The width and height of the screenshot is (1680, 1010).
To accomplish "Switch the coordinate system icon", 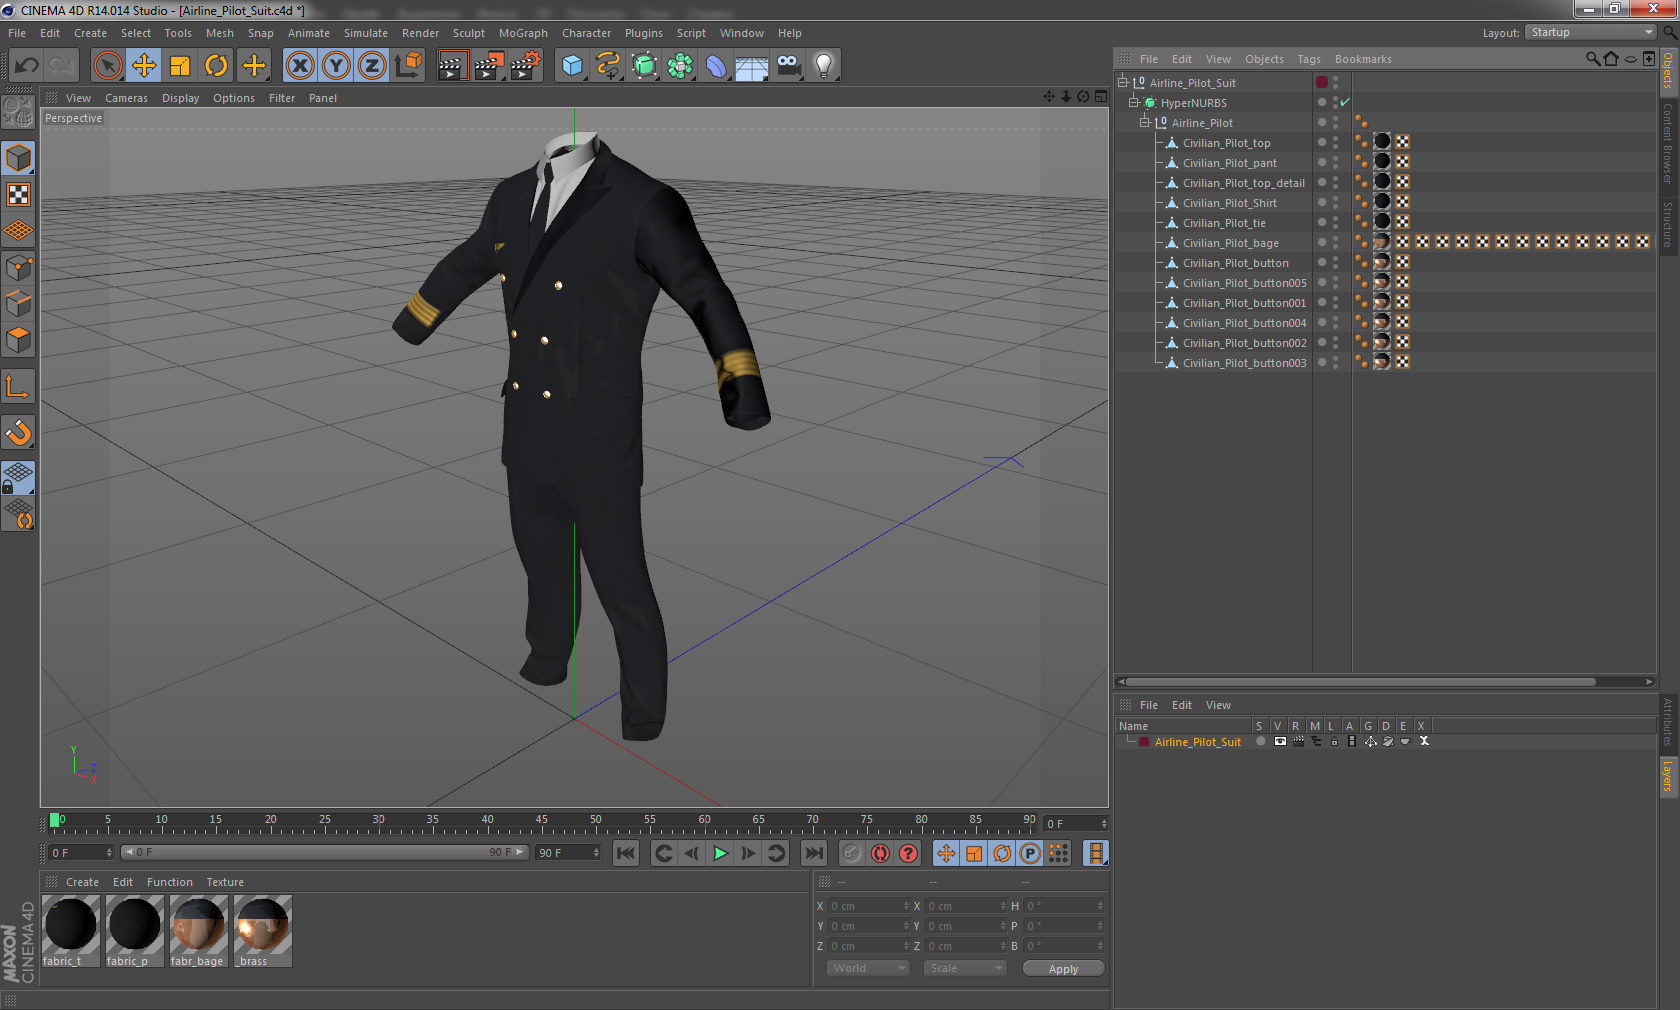I will (x=408, y=66).
